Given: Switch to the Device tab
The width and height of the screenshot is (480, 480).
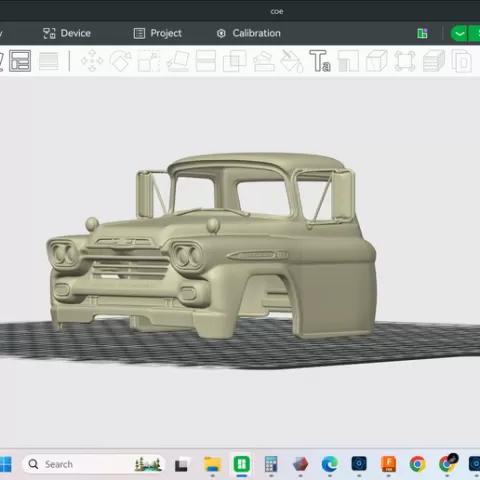Looking at the screenshot, I should (67, 33).
